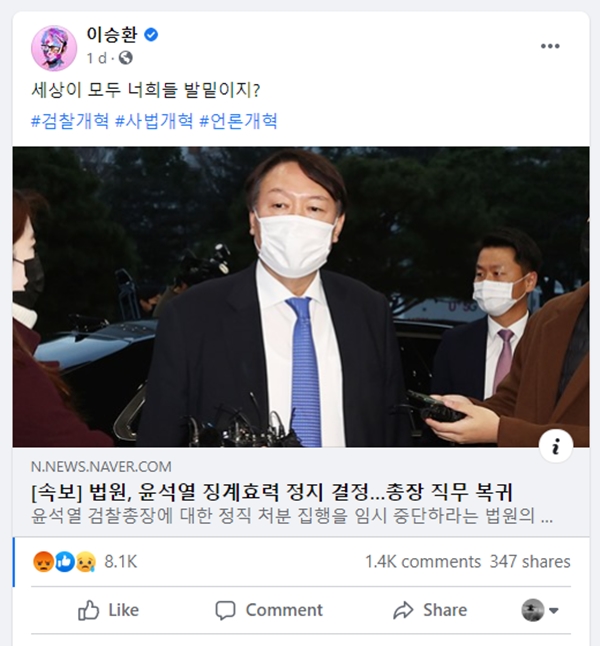Open the #검찰개혁 hashtag
600x646 pixels.
70,121
